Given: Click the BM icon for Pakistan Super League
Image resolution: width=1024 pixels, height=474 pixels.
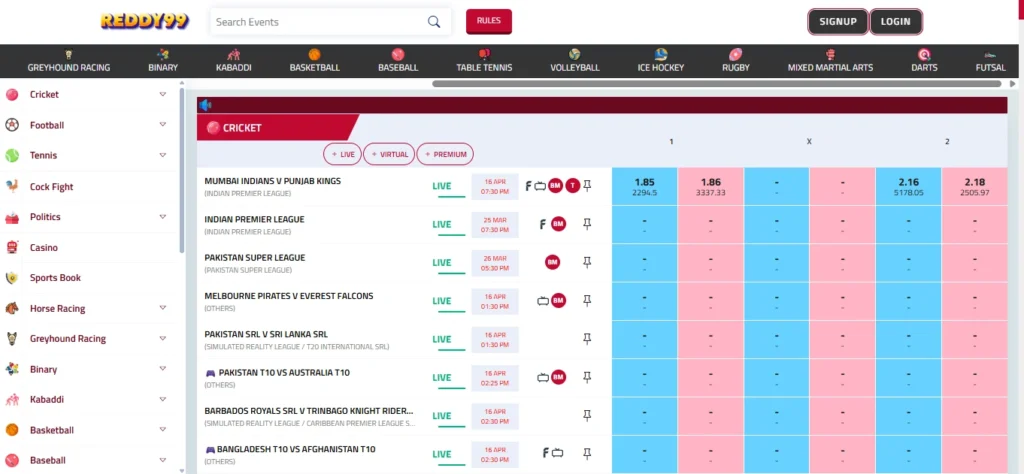Looking at the screenshot, I should [552, 262].
